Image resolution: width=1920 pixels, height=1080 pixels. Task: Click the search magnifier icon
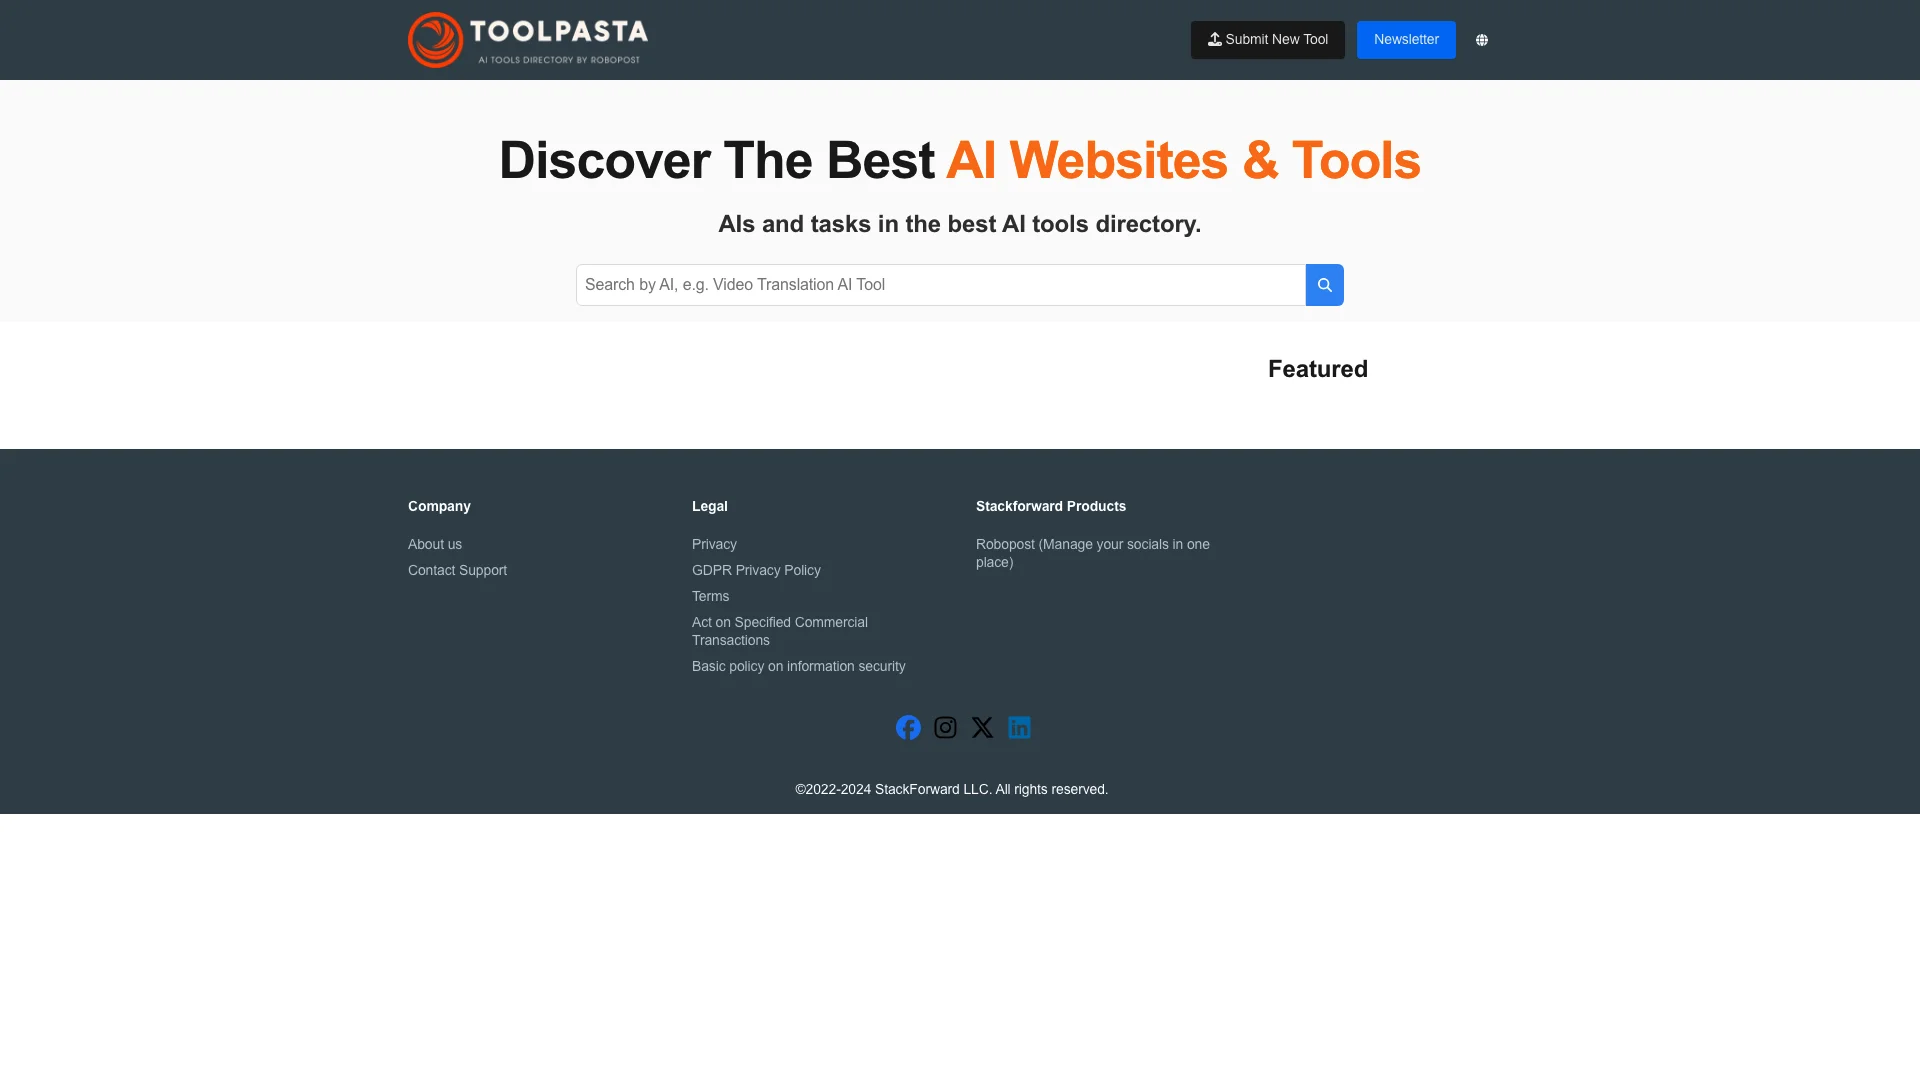1324,284
